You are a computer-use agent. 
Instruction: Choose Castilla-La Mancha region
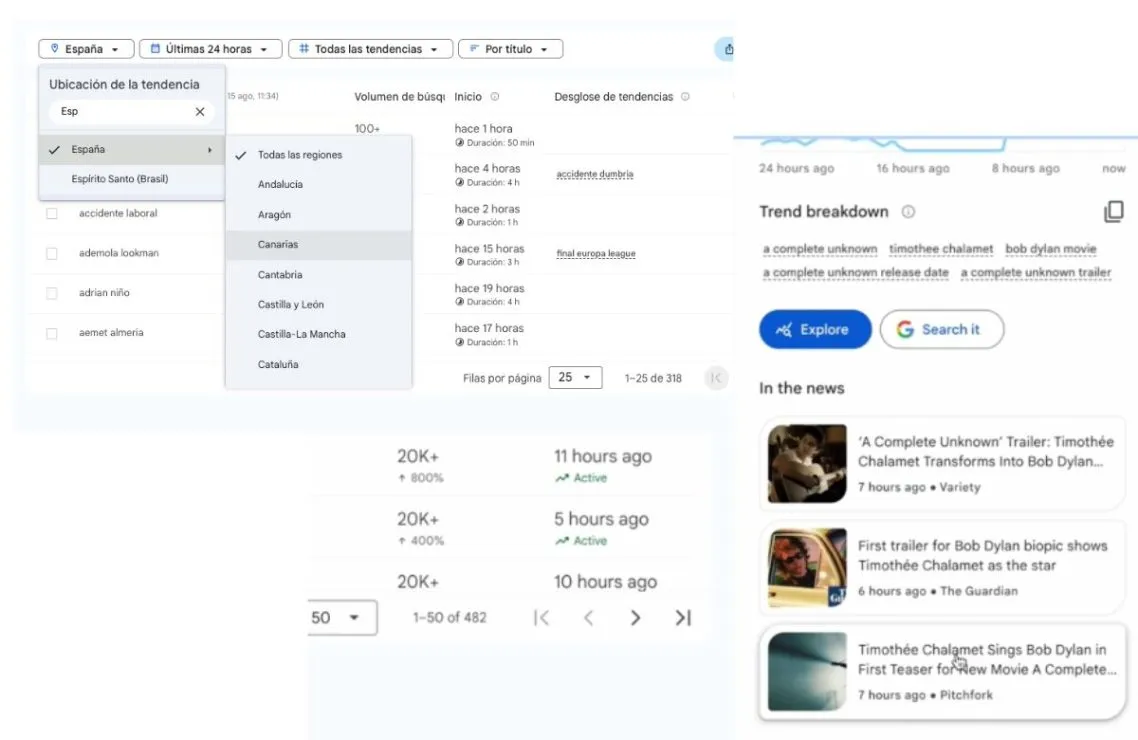click(319, 334)
